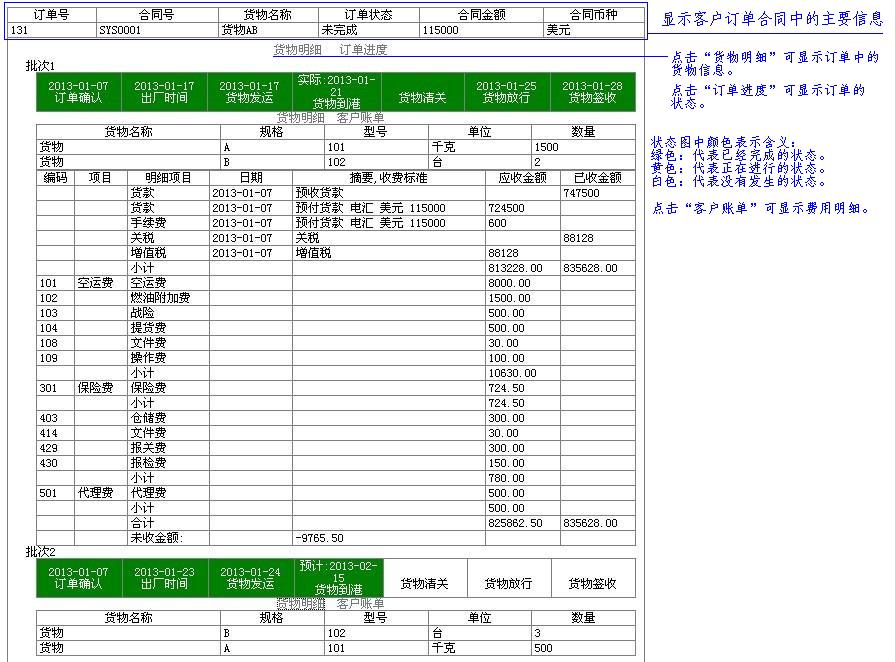This screenshot has height=662, width=895.
Task: Click the 合同币种 column header
Action: point(594,16)
